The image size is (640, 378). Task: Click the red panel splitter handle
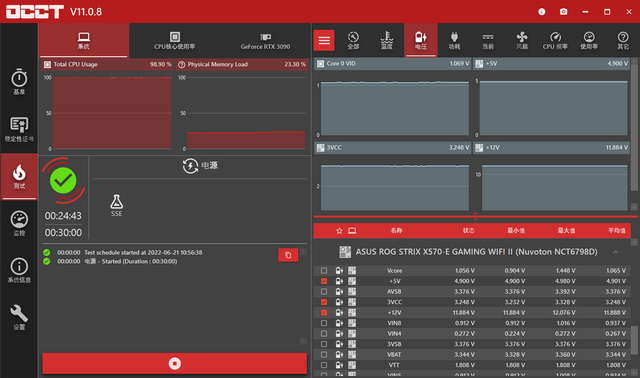point(475,216)
